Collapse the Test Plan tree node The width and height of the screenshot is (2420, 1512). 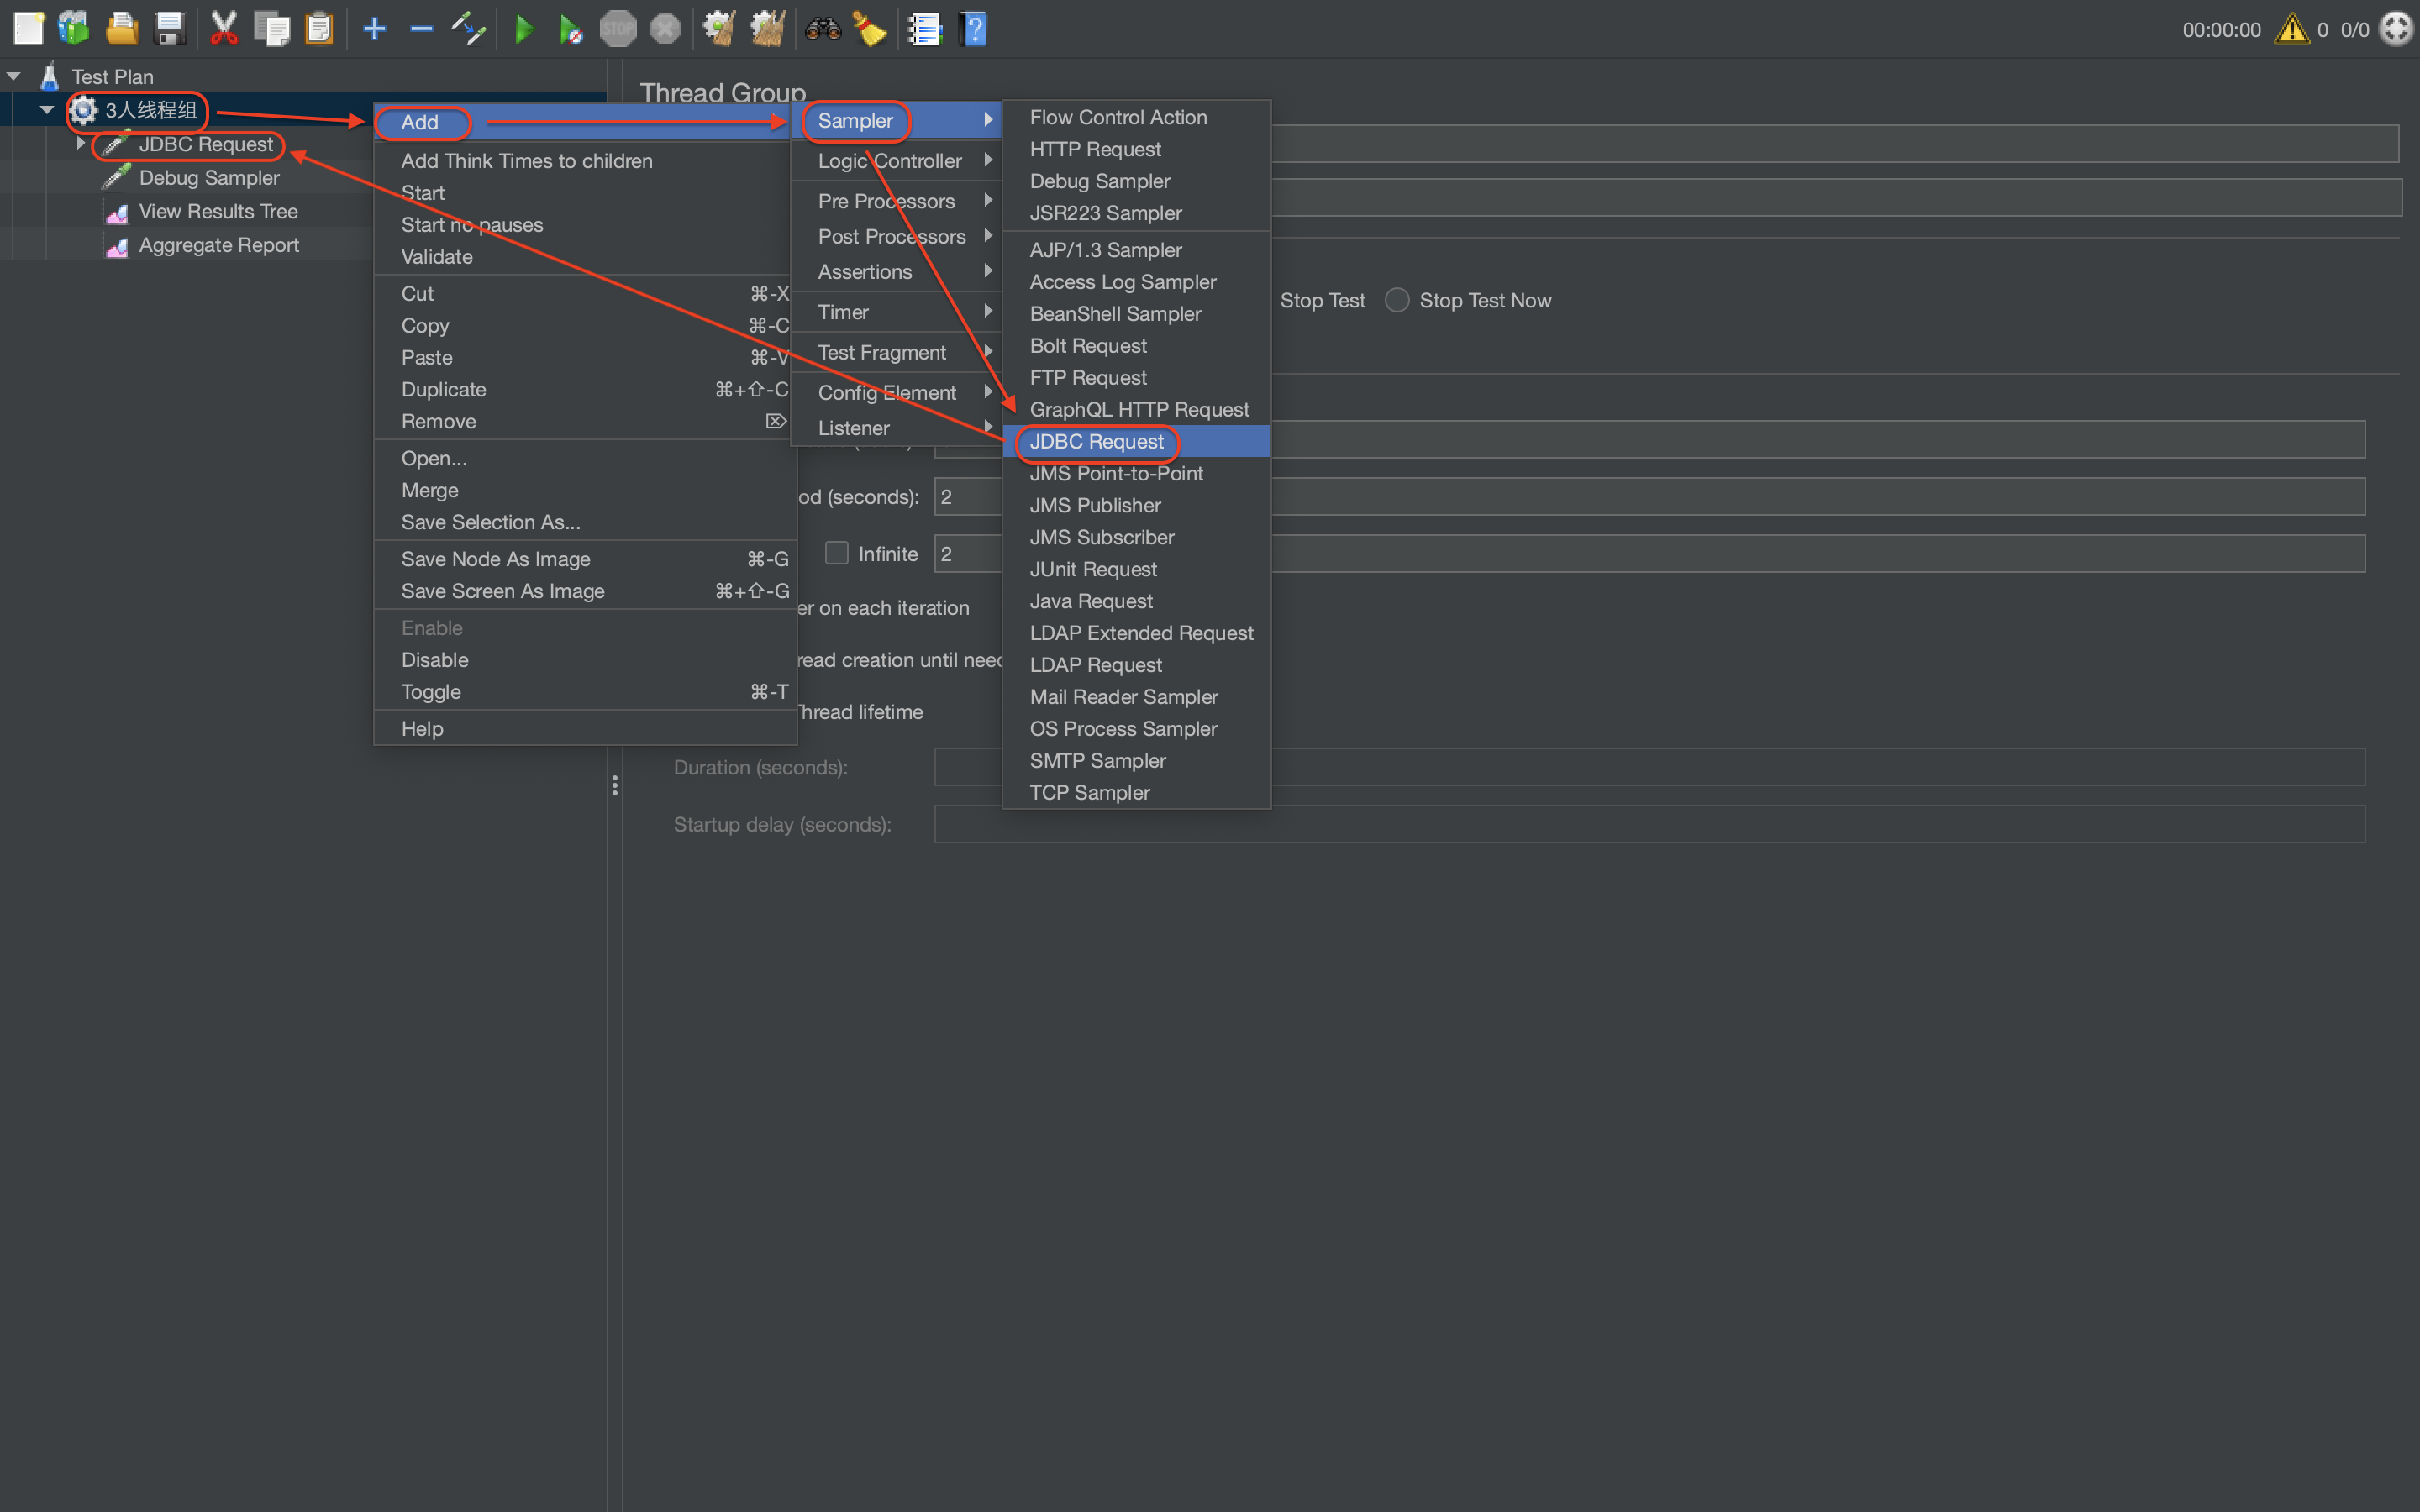tap(14, 75)
